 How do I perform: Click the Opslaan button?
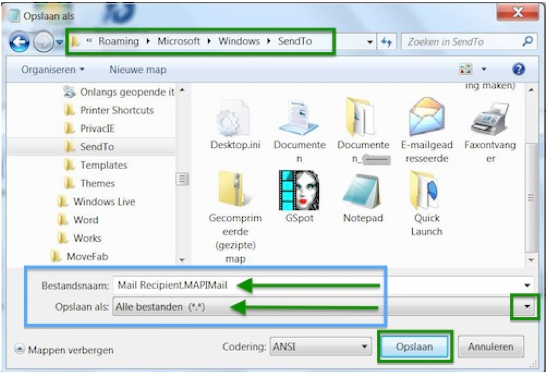(x=414, y=347)
